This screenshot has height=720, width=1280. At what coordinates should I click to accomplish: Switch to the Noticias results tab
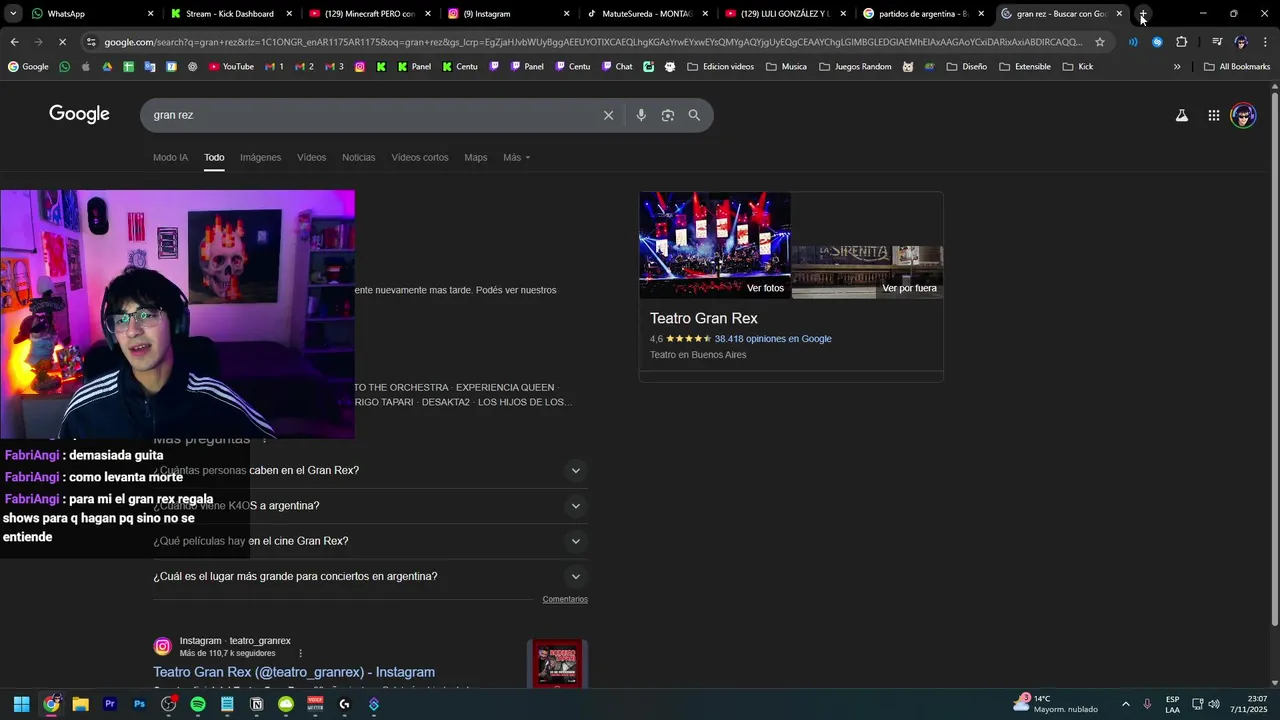(x=358, y=157)
